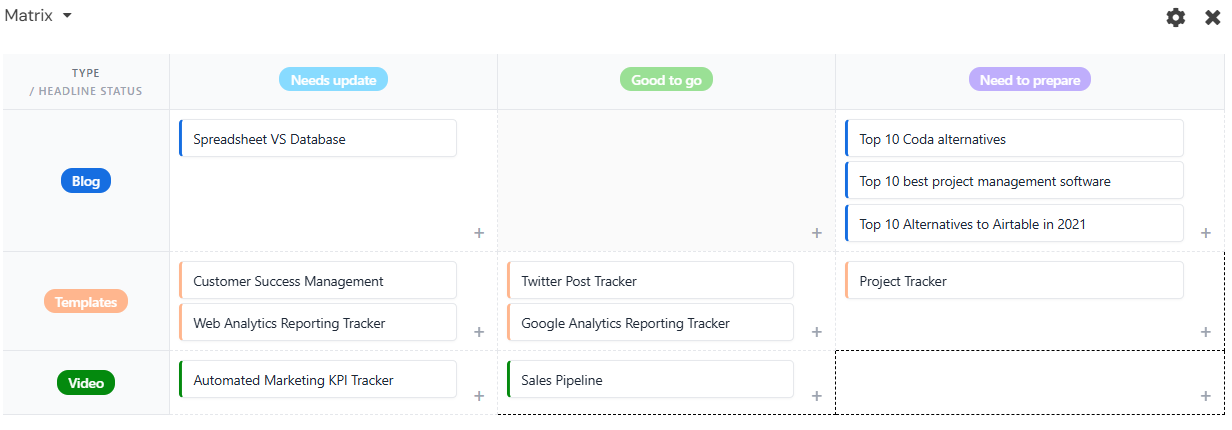The image size is (1232, 430).
Task: Click the Templates type tag
Action: coord(86,302)
